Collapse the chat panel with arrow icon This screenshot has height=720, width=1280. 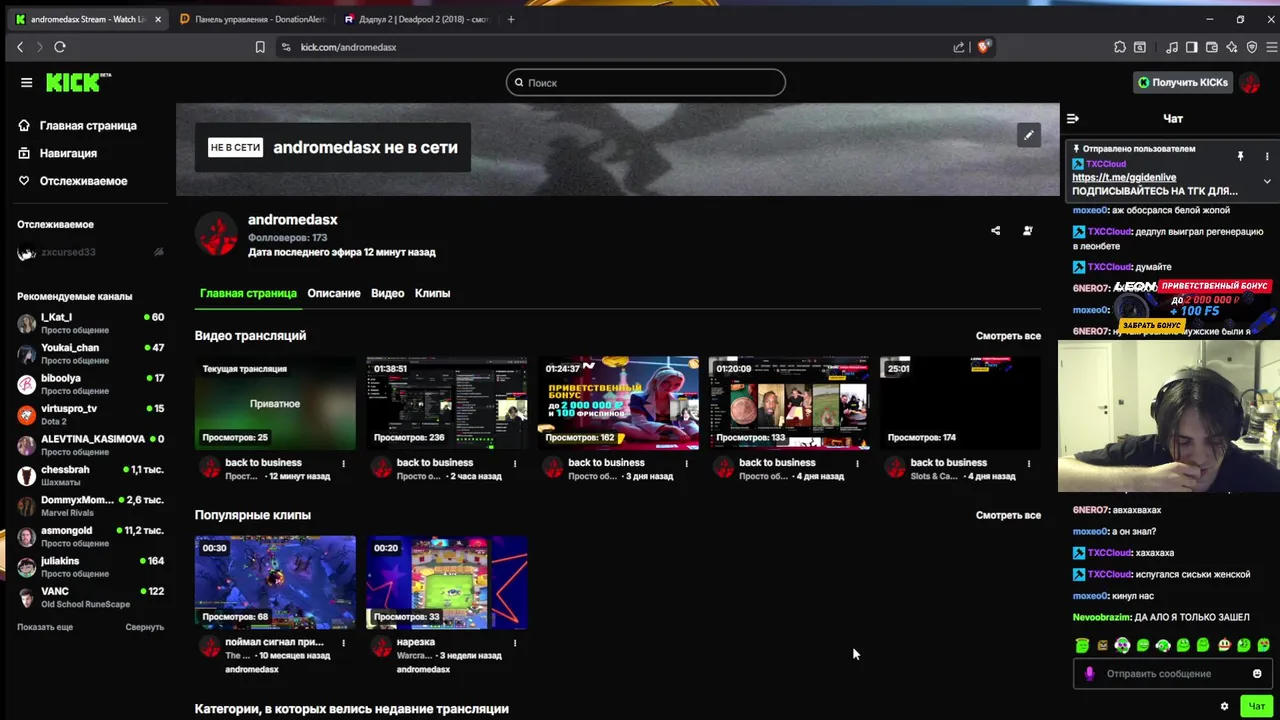[x=1073, y=119]
